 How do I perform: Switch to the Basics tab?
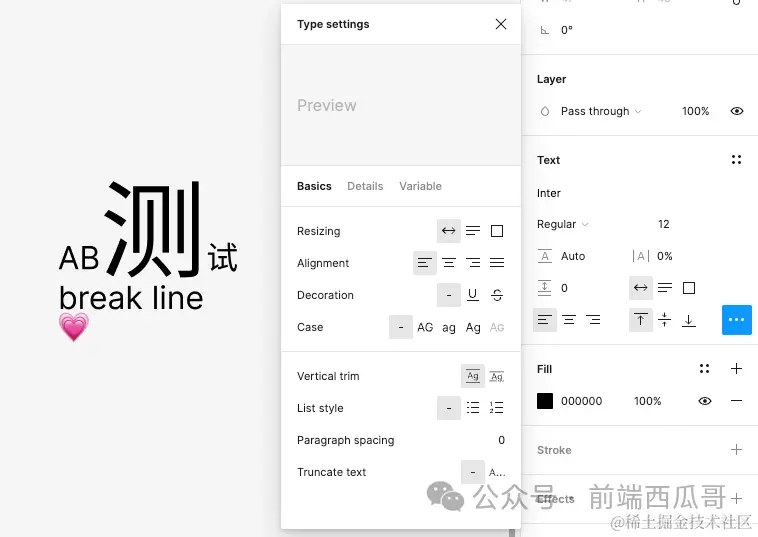click(314, 186)
